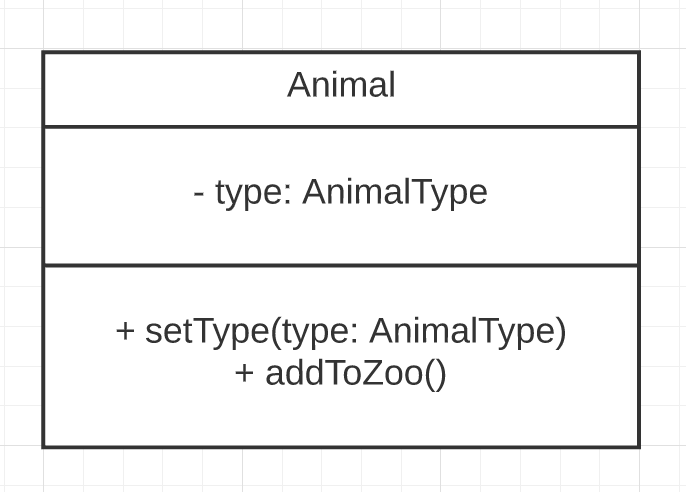Click blank space below type attribute
Screen dimensions: 686x492
click(x=341, y=236)
